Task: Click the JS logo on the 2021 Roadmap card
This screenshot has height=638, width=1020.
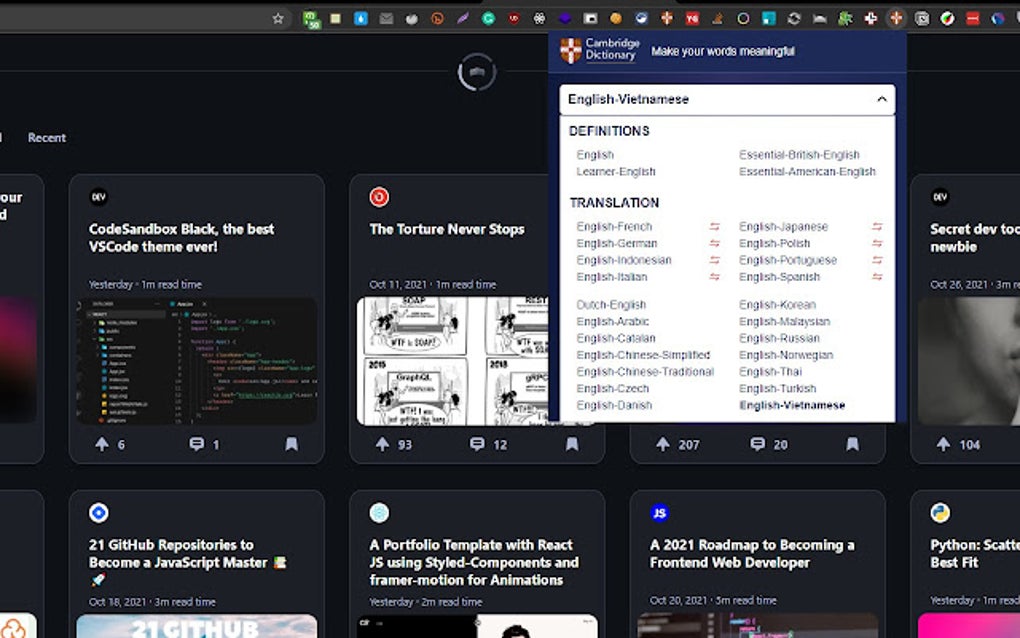Action: (x=658, y=512)
